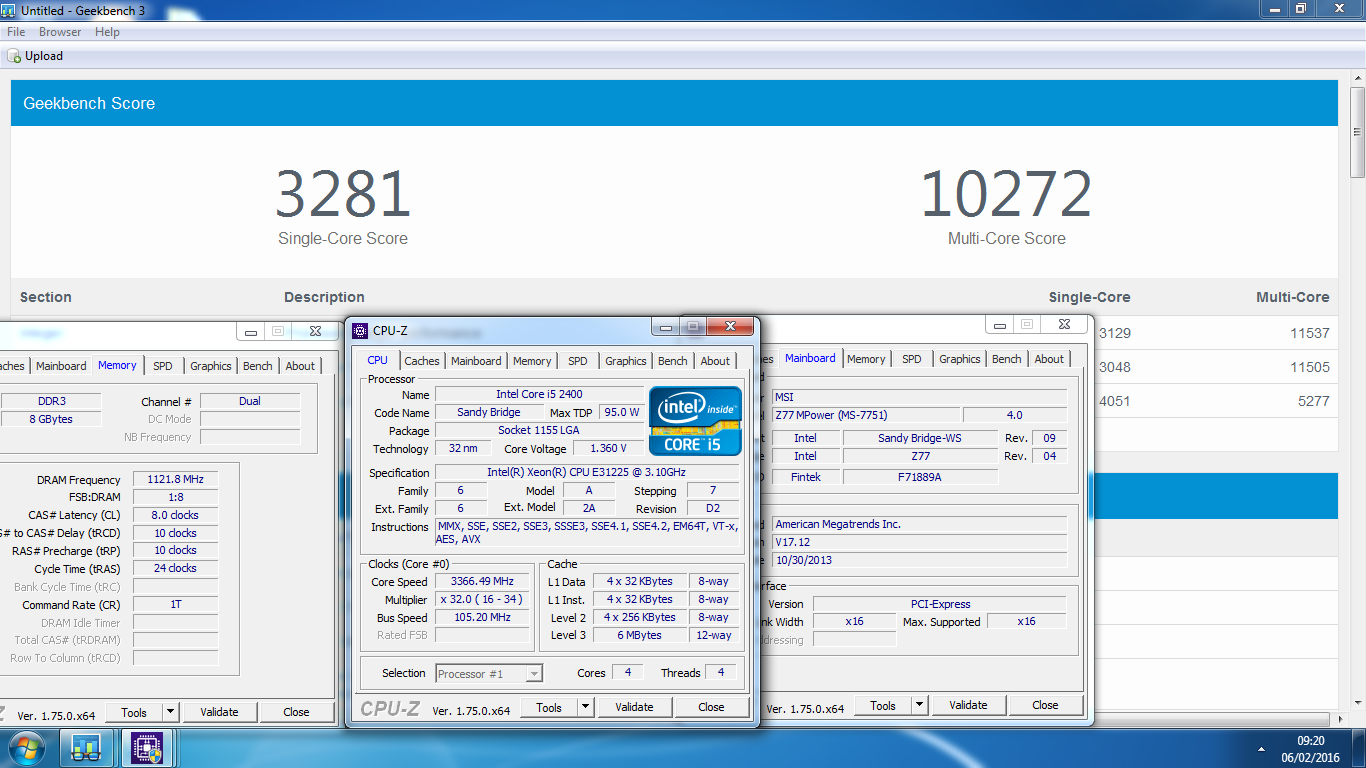This screenshot has width=1366, height=768.
Task: Open Memory tab in right CPU-Z mainboard window
Action: pyautogui.click(x=866, y=359)
